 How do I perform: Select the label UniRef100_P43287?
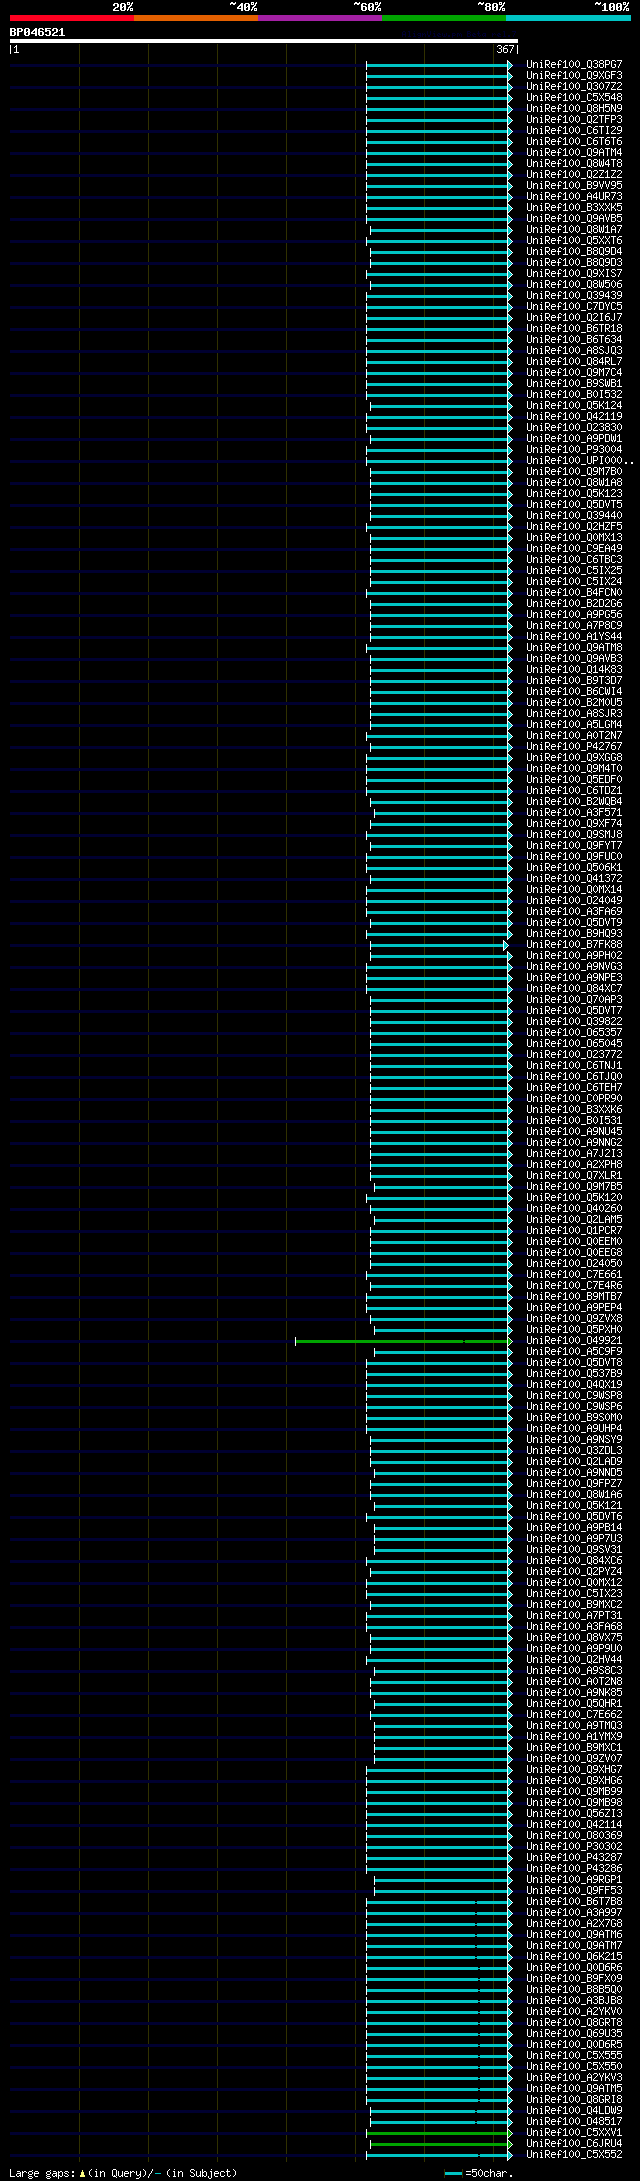(x=574, y=1858)
